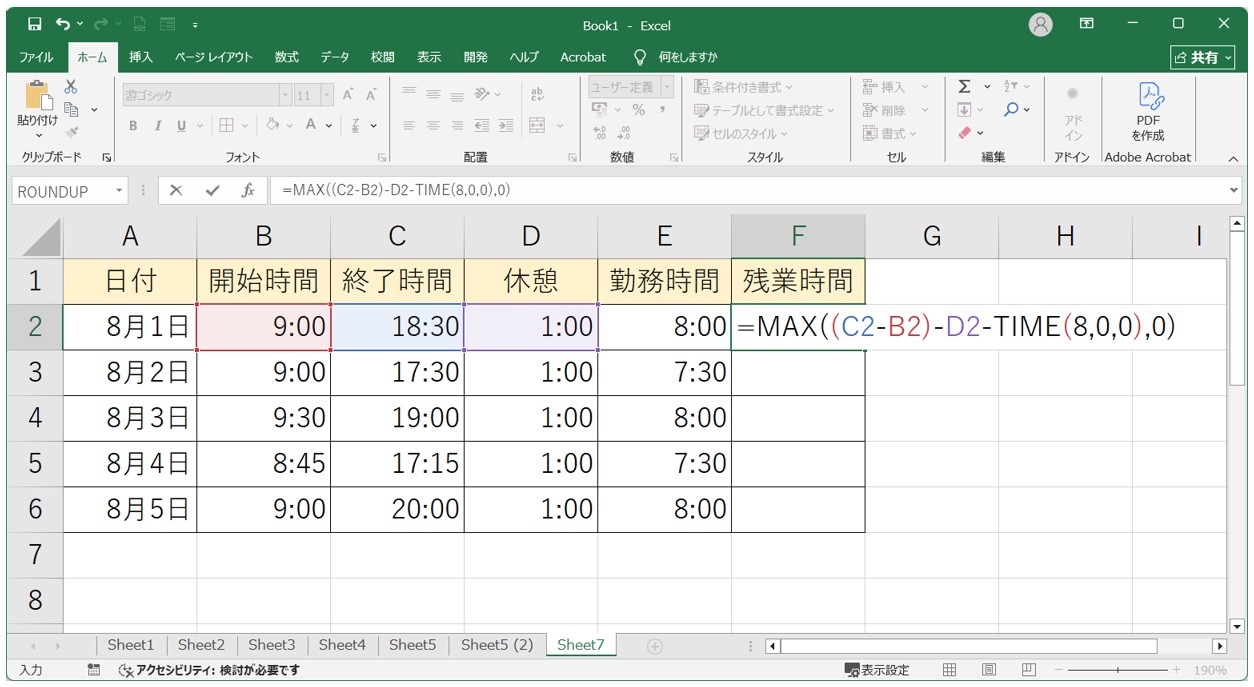Image resolution: width=1254 pixels, height=687 pixels.
Task: Open Clipboard group dialog launcher
Action: click(x=107, y=157)
